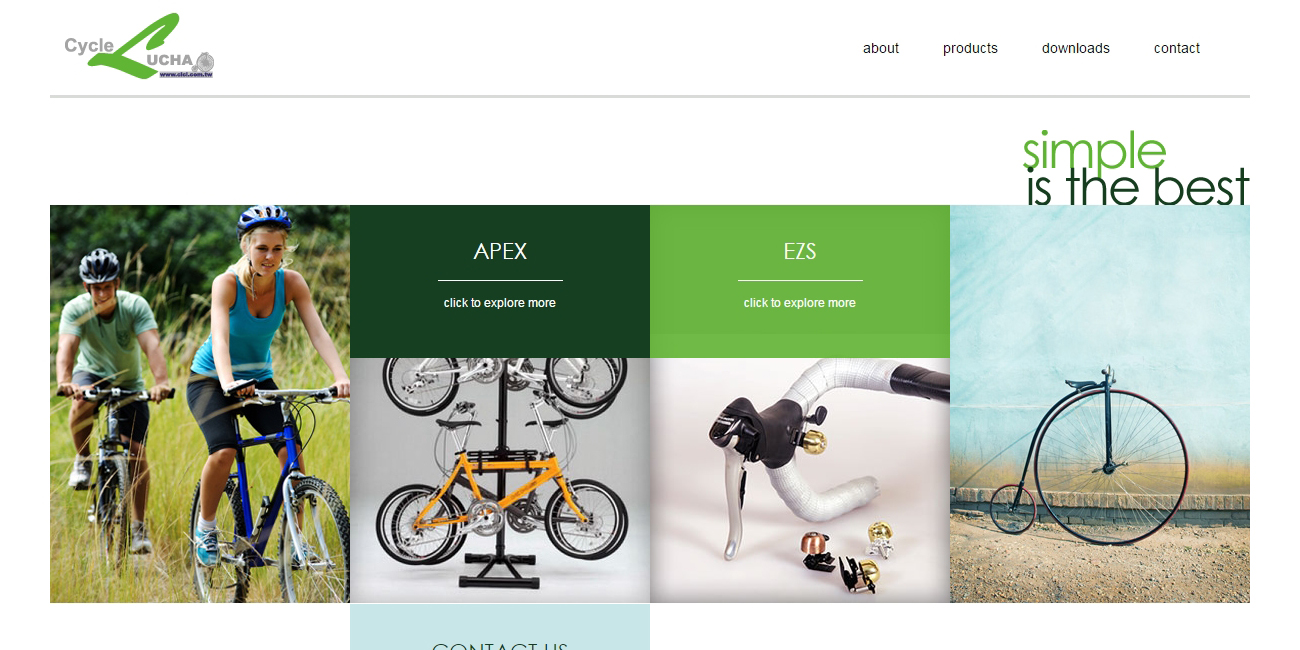1300x650 pixels.
Task: Open the products menu item
Action: click(x=970, y=48)
